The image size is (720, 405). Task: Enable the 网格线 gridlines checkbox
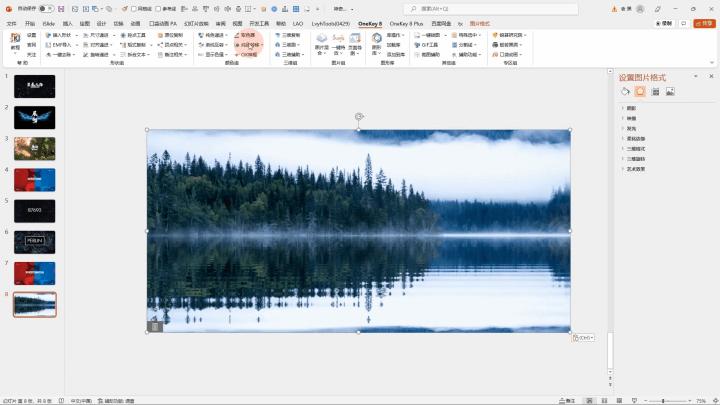134,9
